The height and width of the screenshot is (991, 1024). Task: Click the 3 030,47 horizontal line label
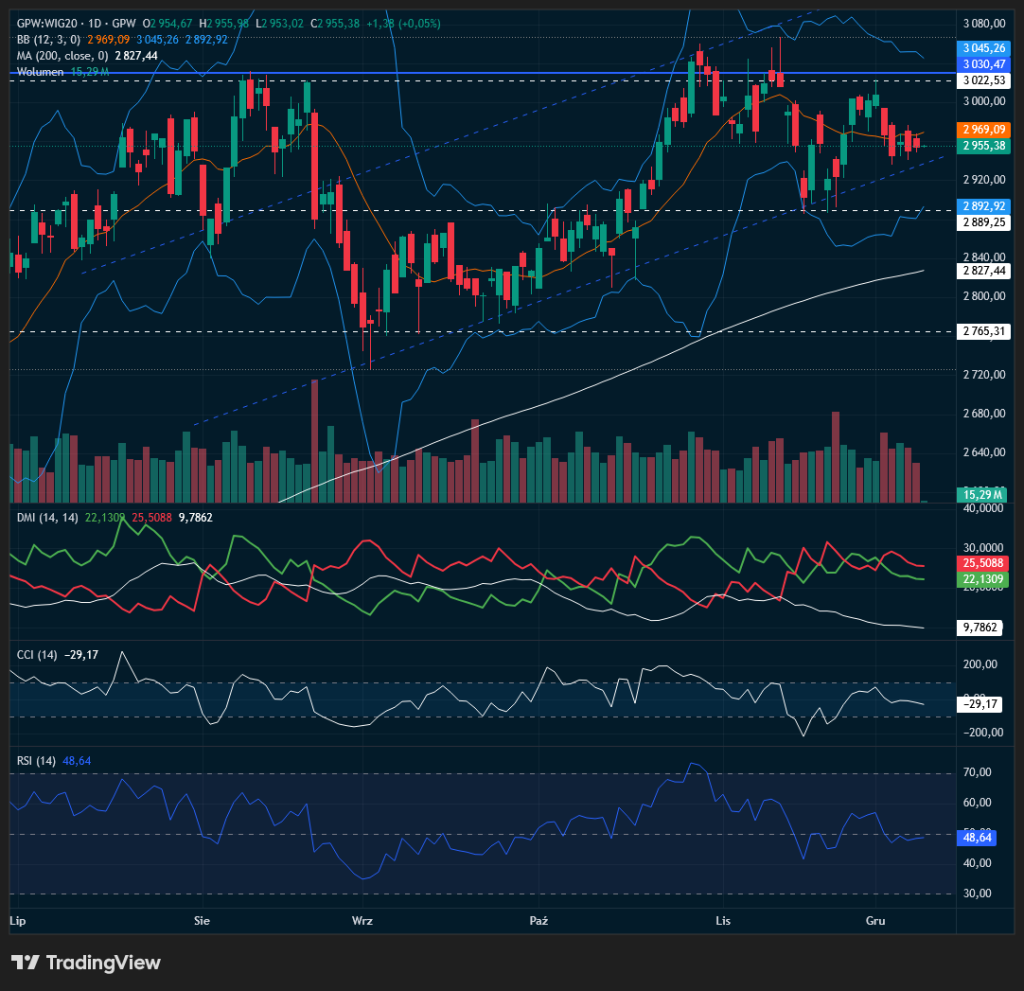[983, 64]
